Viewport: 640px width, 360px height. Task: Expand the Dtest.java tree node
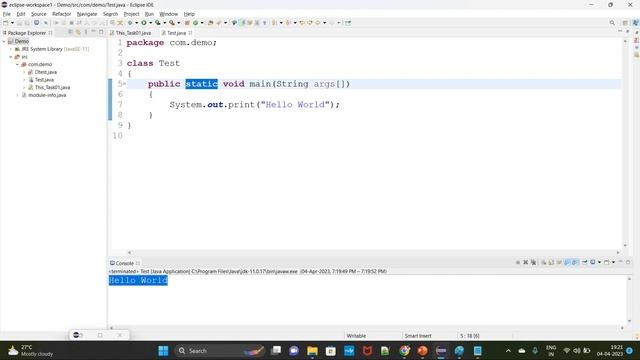tap(24, 72)
